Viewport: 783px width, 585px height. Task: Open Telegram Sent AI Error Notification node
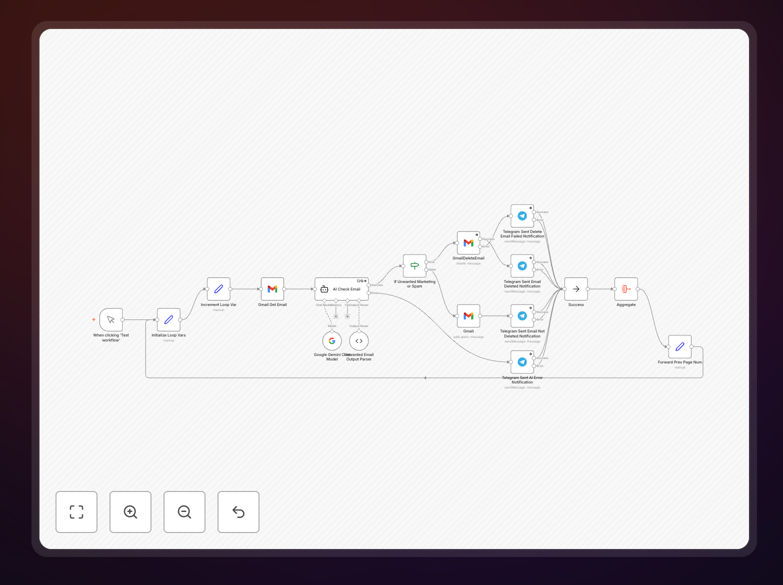click(x=522, y=362)
